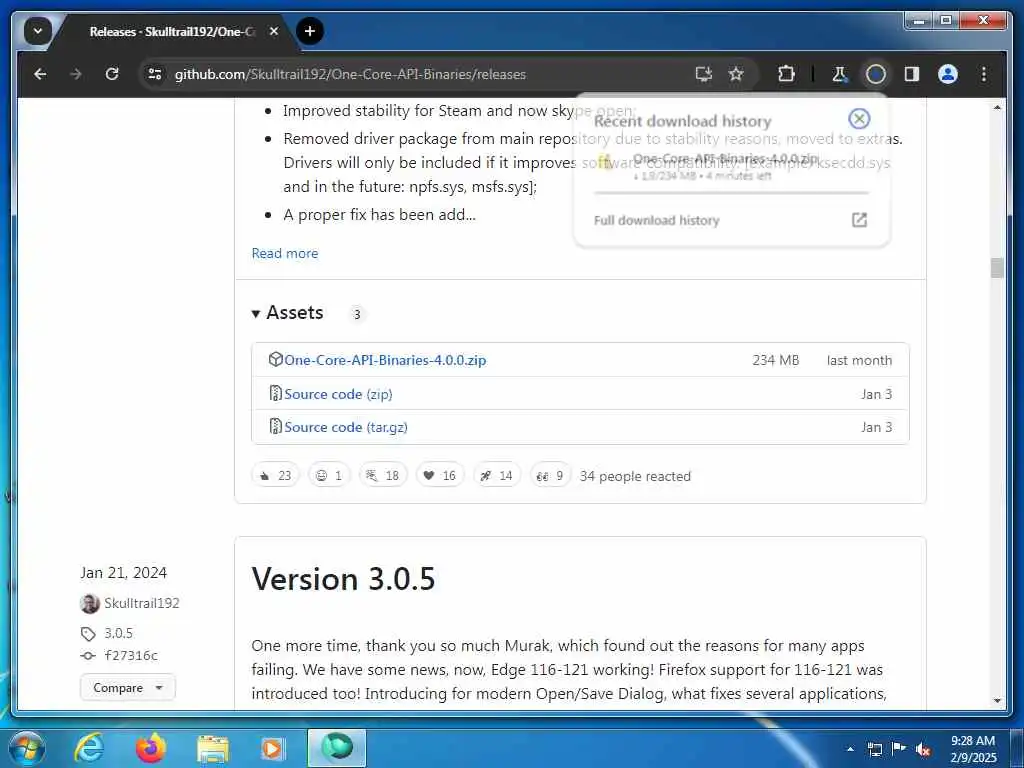The height and width of the screenshot is (768, 1024).
Task: Open a new tab with plus button
Action: [310, 31]
